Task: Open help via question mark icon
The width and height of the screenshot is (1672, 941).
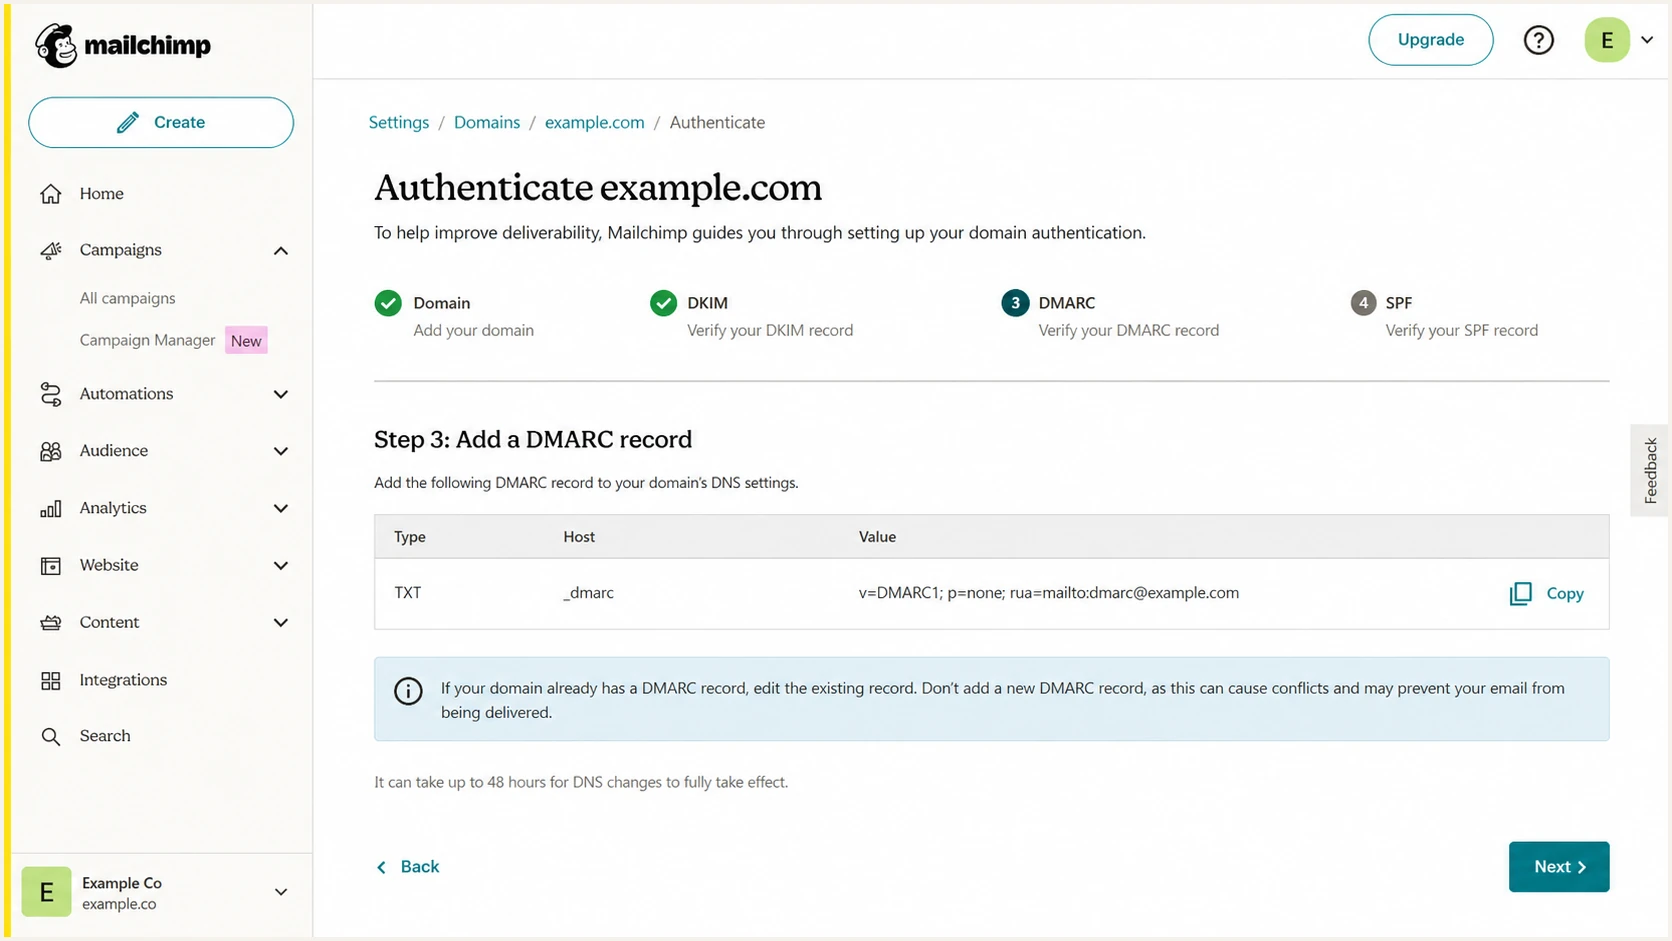Action: point(1538,40)
